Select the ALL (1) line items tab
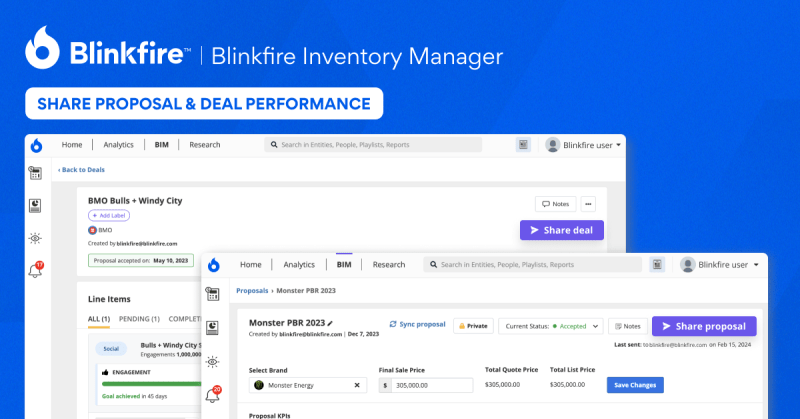The width and height of the screenshot is (800, 419). pyautogui.click(x=99, y=319)
